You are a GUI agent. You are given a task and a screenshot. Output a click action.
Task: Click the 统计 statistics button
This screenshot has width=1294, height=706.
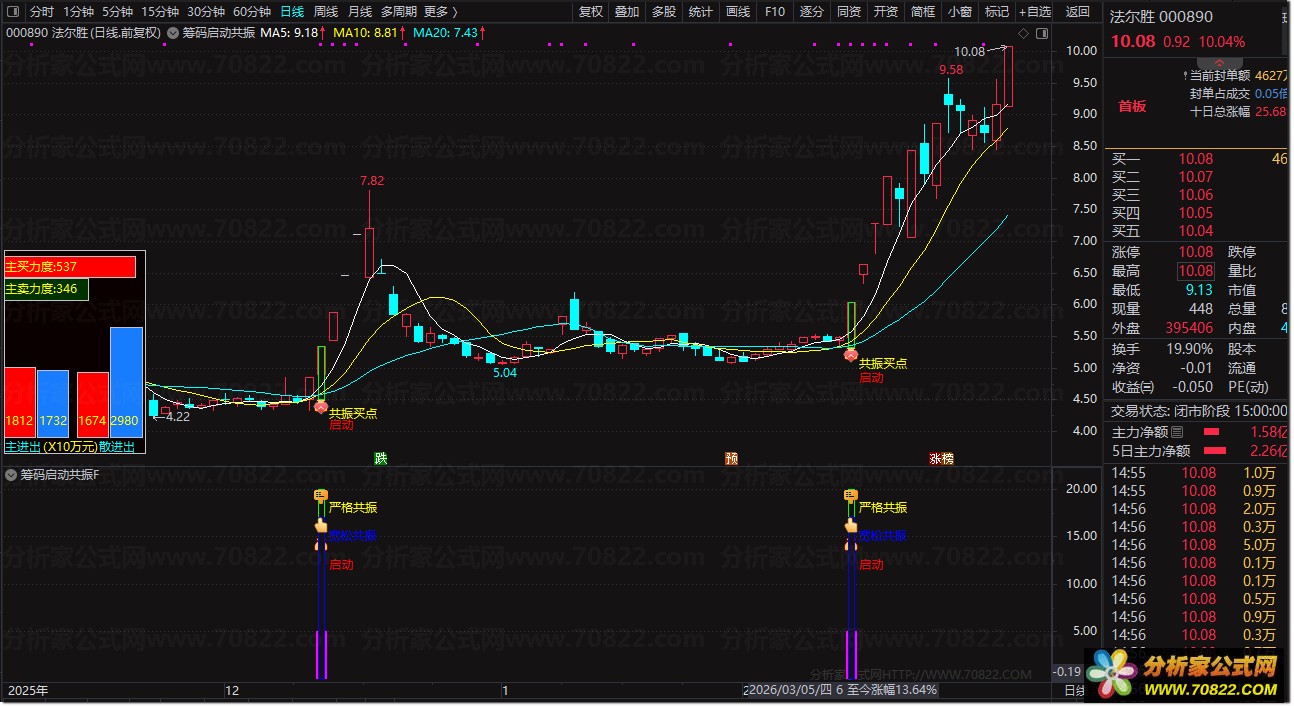pyautogui.click(x=701, y=12)
